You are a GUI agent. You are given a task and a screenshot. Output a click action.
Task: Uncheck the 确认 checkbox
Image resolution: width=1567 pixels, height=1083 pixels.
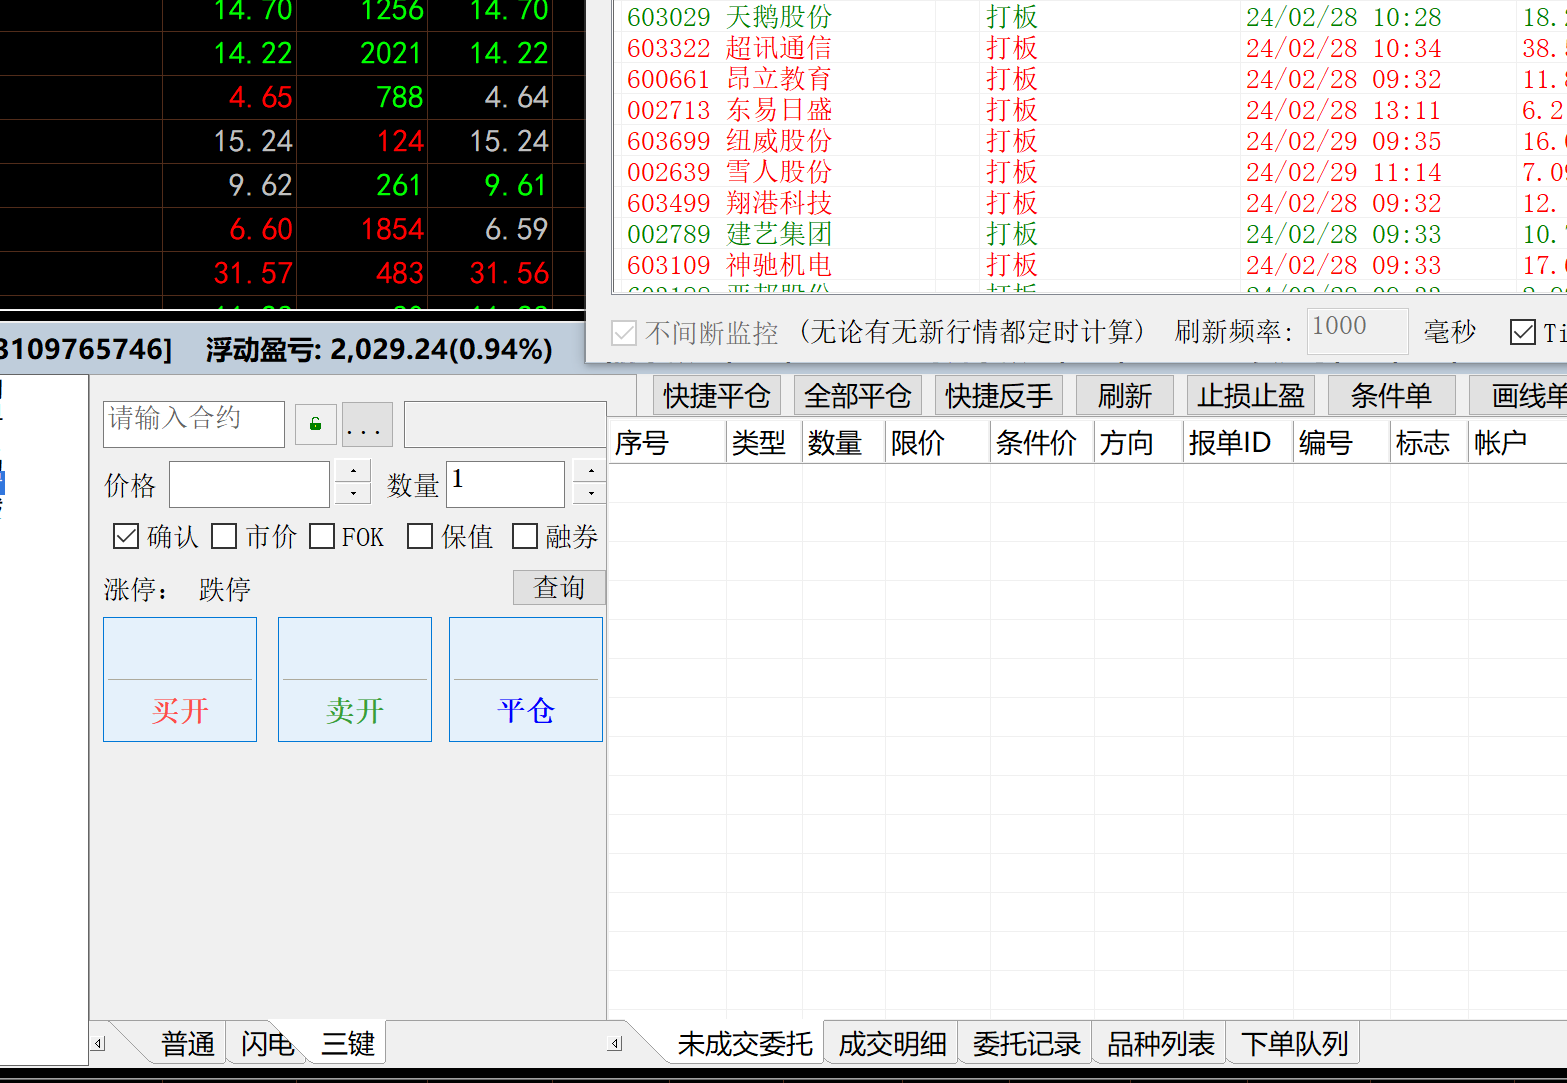[x=126, y=537]
